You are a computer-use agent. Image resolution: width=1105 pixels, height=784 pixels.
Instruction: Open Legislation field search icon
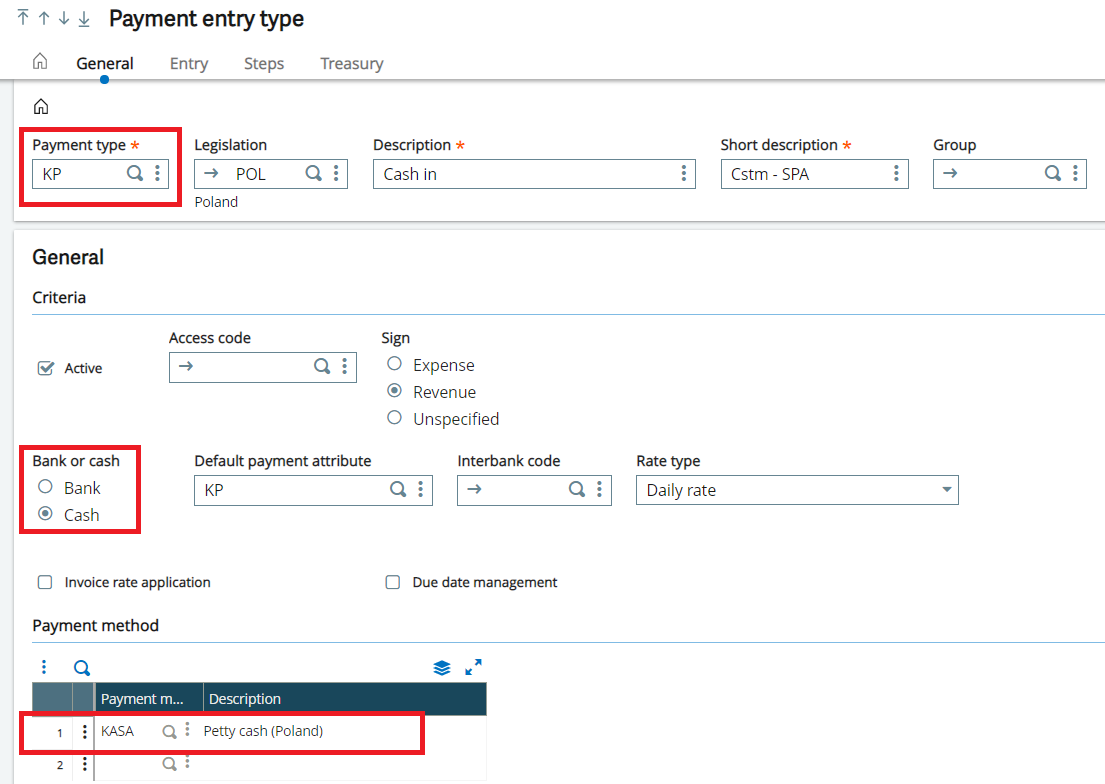[x=313, y=173]
